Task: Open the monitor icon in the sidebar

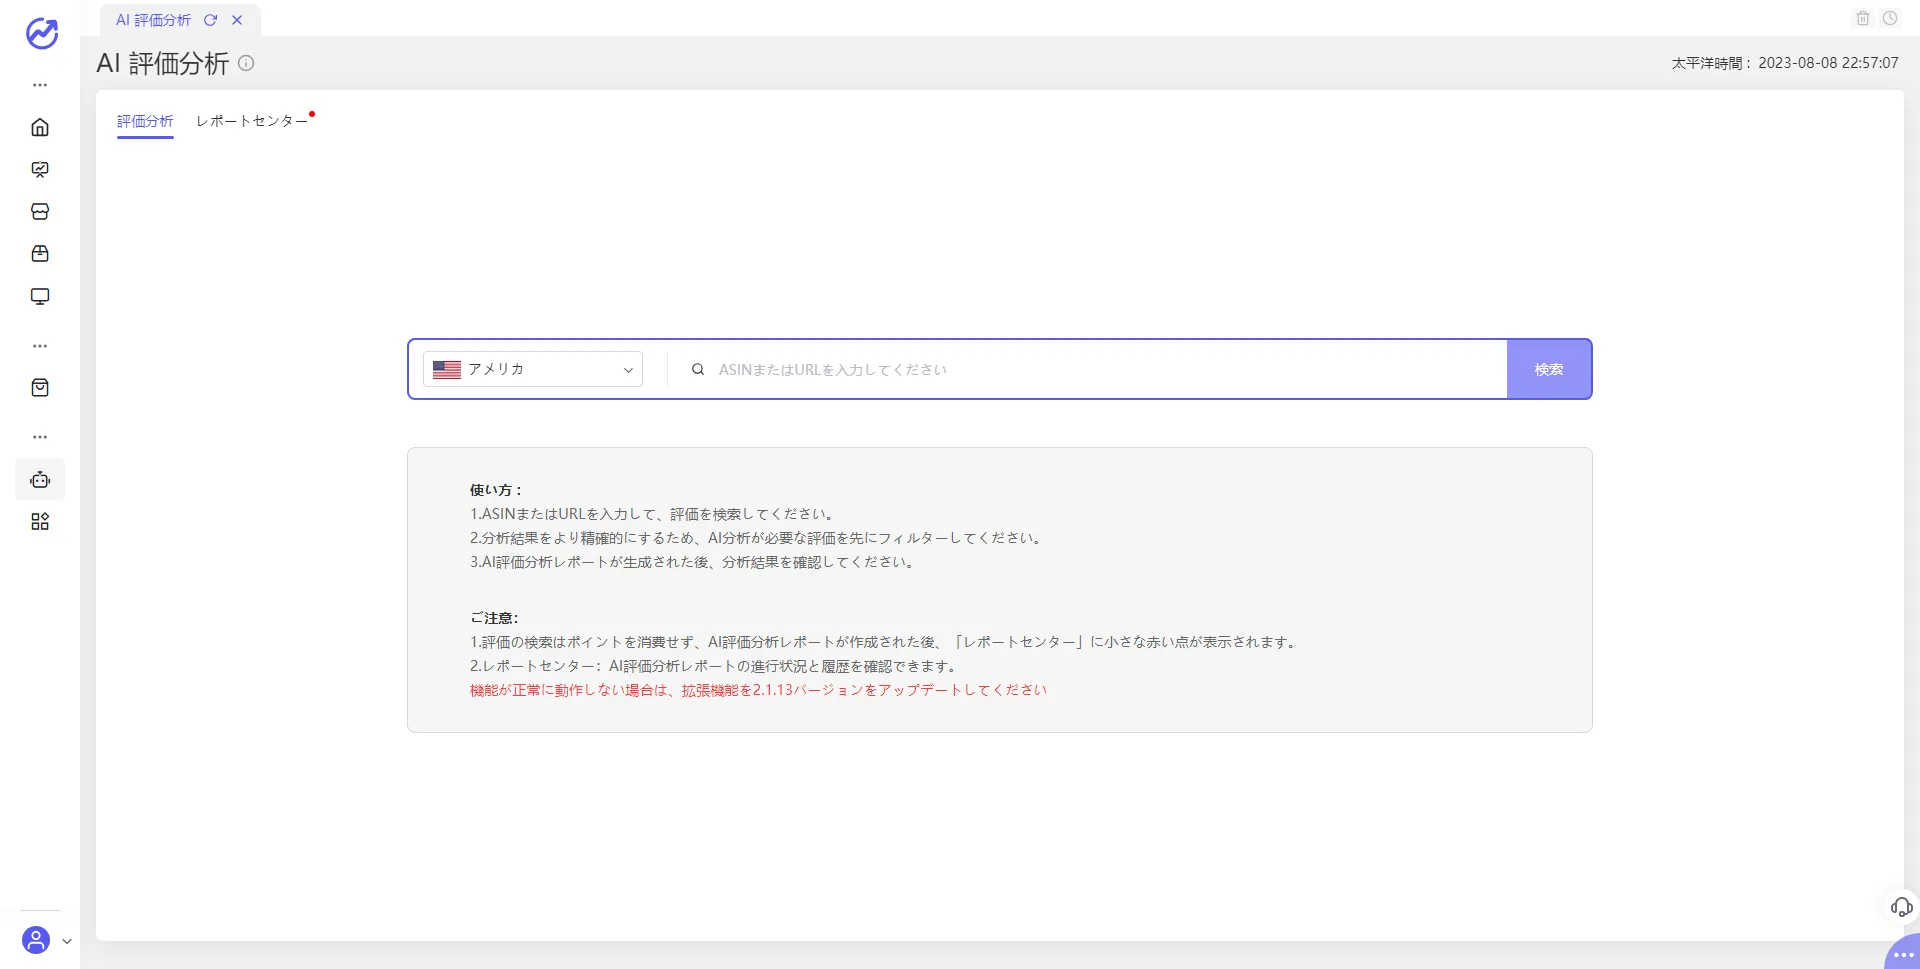Action: click(40, 297)
